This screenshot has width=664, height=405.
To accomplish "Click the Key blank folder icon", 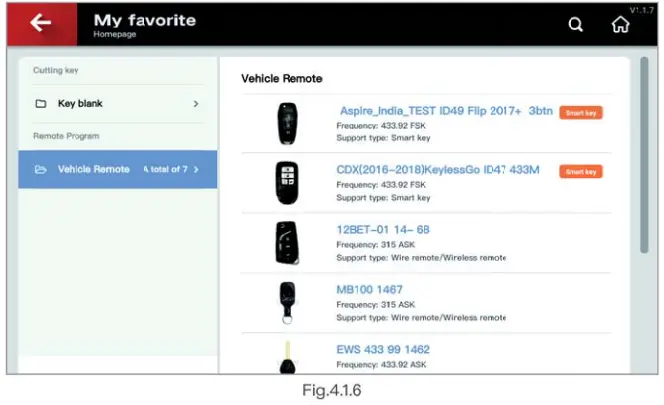I will (x=41, y=104).
